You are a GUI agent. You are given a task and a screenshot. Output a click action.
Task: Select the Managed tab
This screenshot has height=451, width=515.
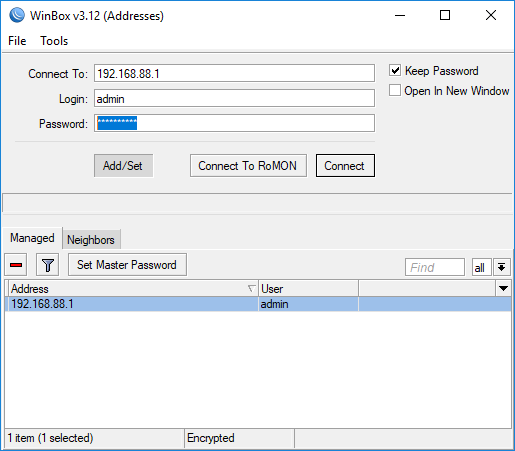coord(32,238)
